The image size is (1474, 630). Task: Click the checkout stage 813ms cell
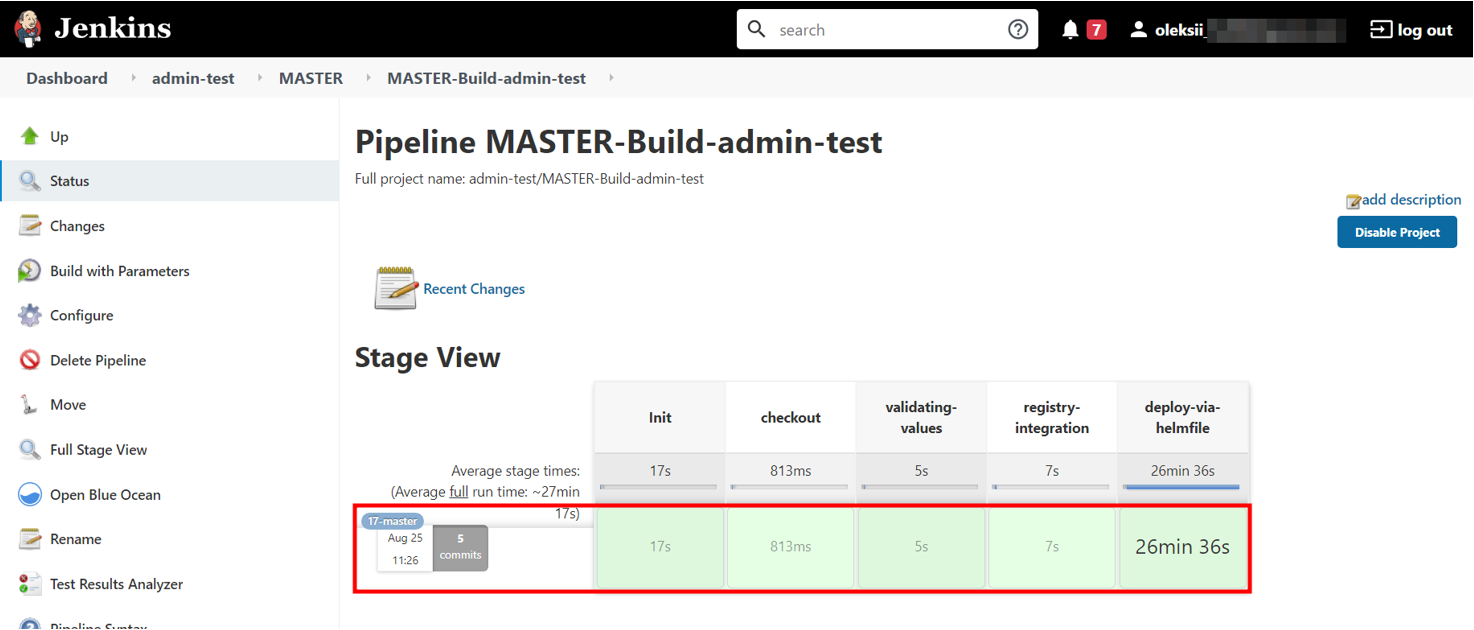pyautogui.click(x=791, y=547)
